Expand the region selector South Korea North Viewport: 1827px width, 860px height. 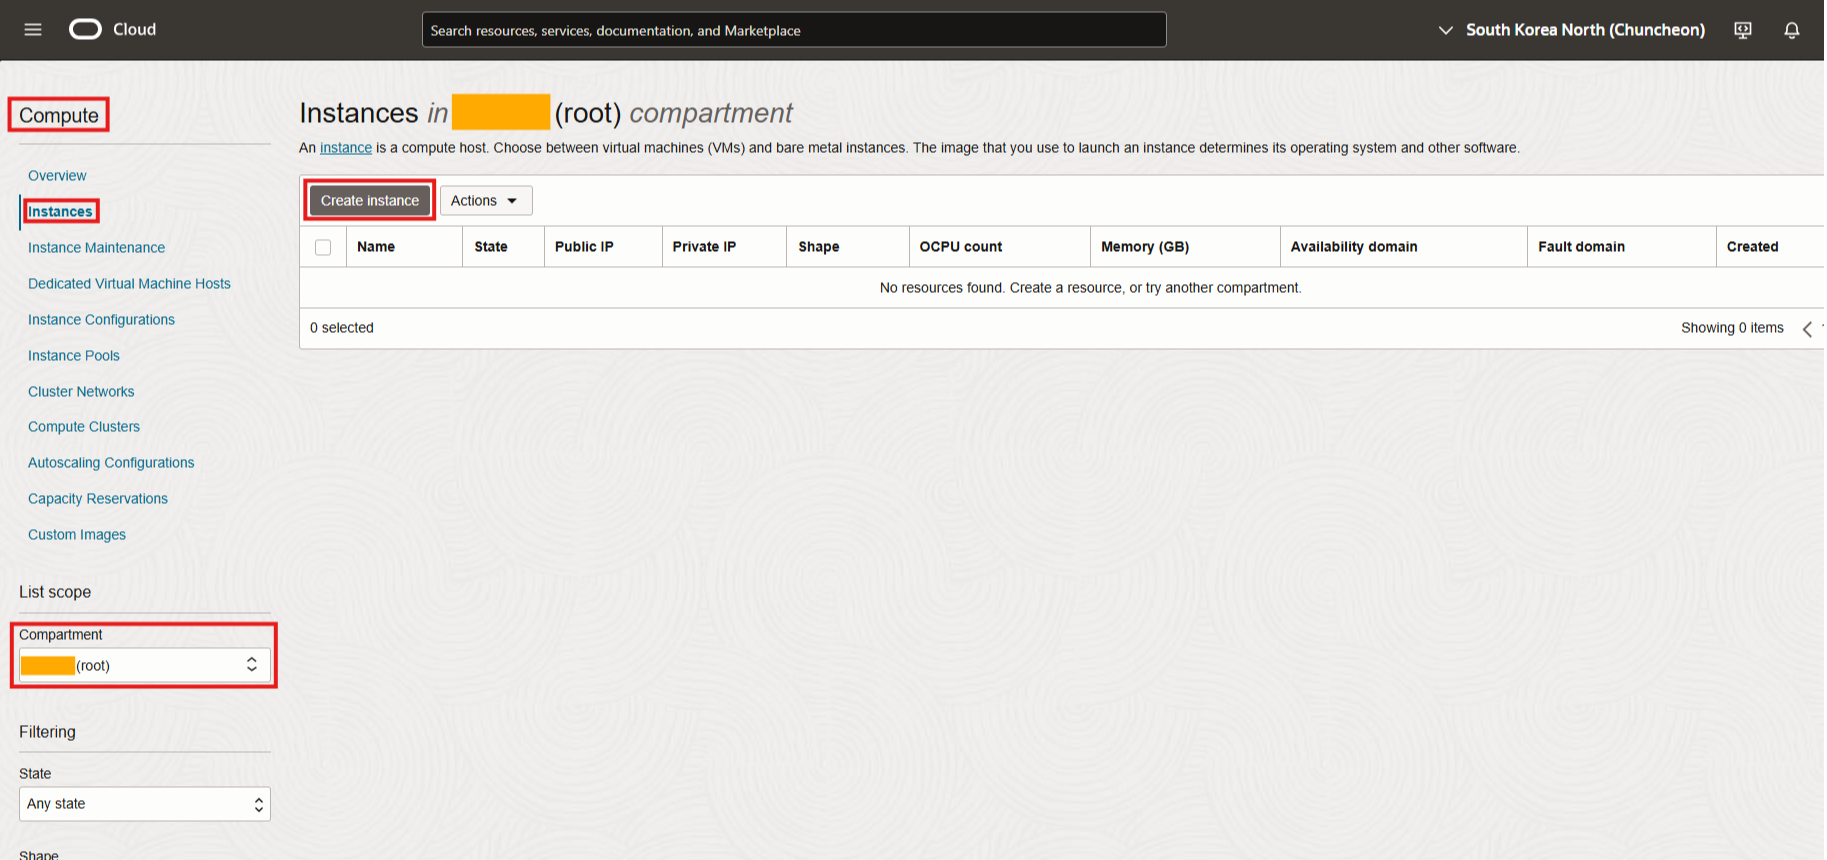[1571, 30]
